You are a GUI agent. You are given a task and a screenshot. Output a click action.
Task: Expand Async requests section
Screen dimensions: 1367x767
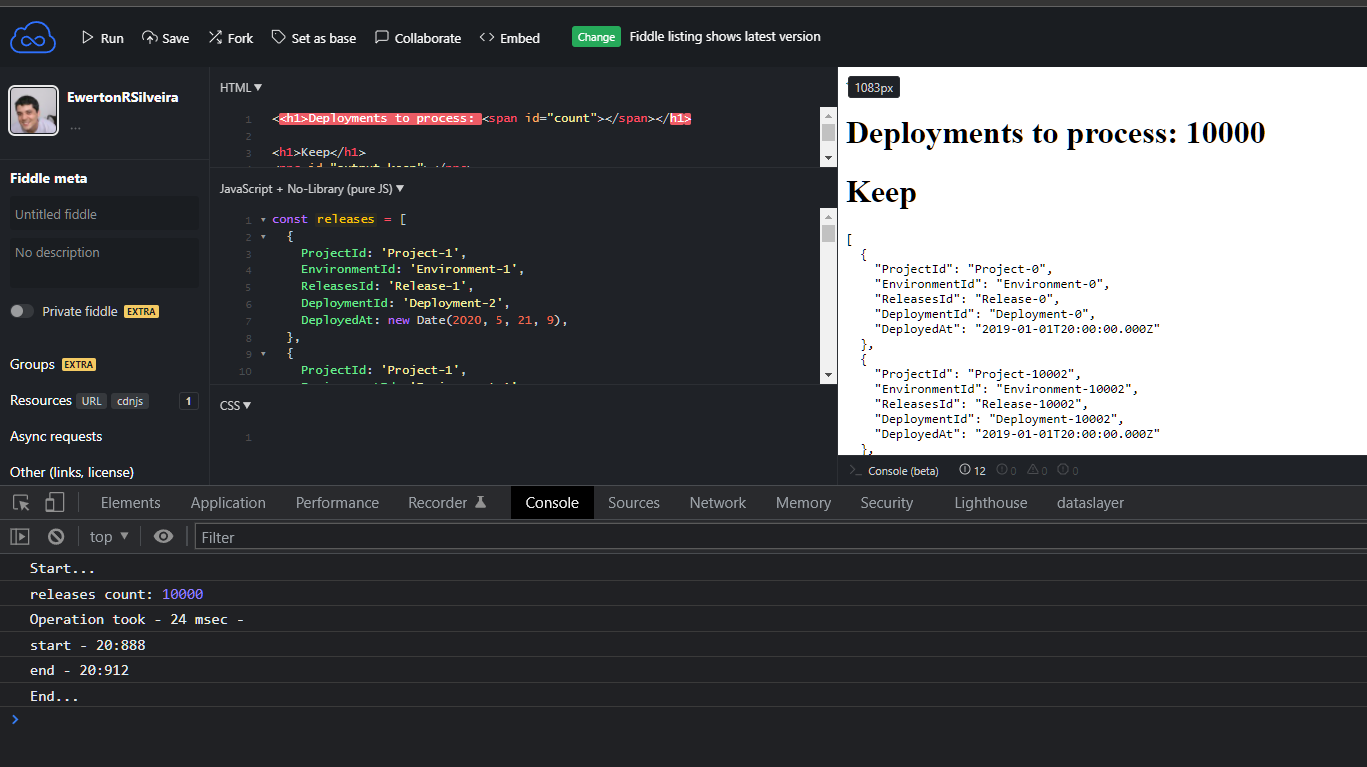56,436
